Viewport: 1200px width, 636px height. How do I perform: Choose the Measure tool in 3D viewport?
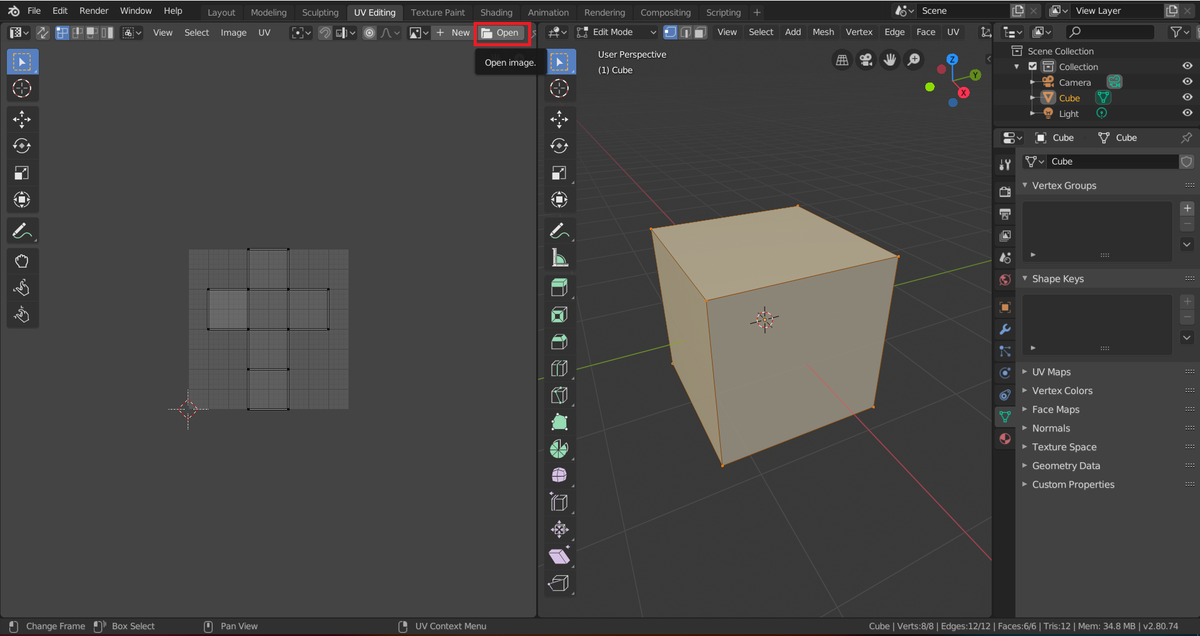coord(559,257)
